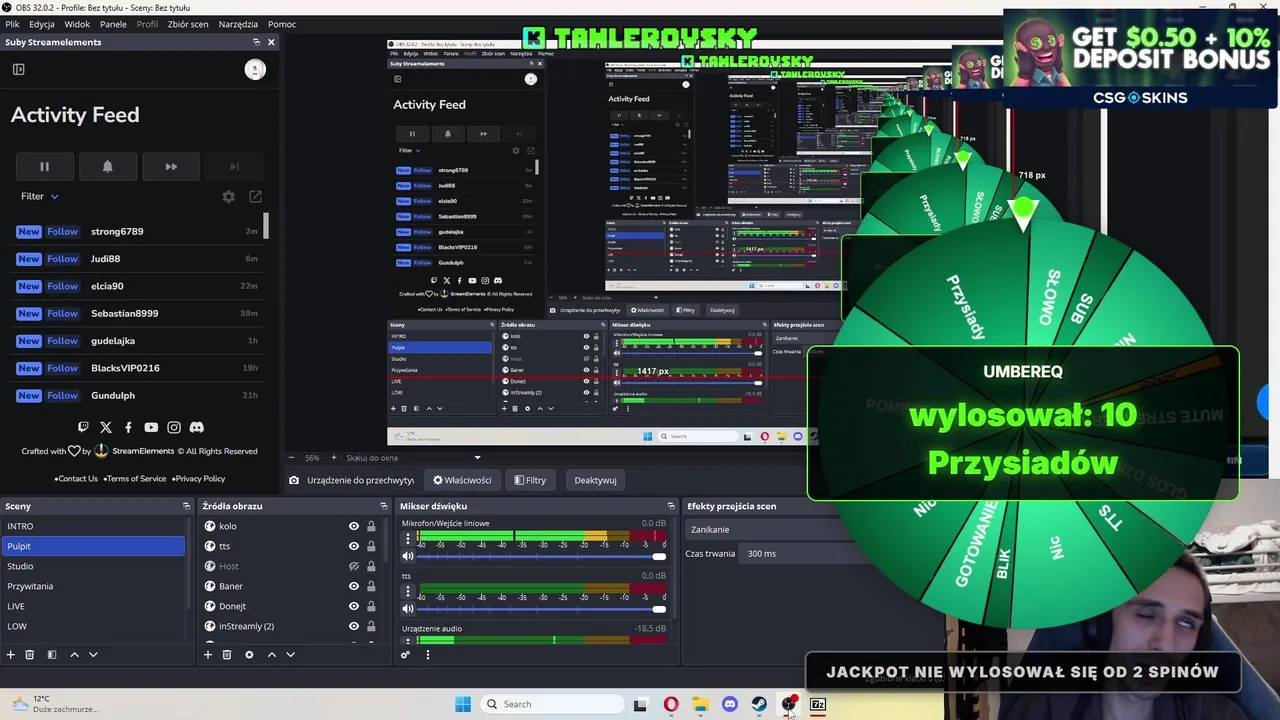1280x720 pixels.
Task: Open the Panele menu
Action: (113, 24)
